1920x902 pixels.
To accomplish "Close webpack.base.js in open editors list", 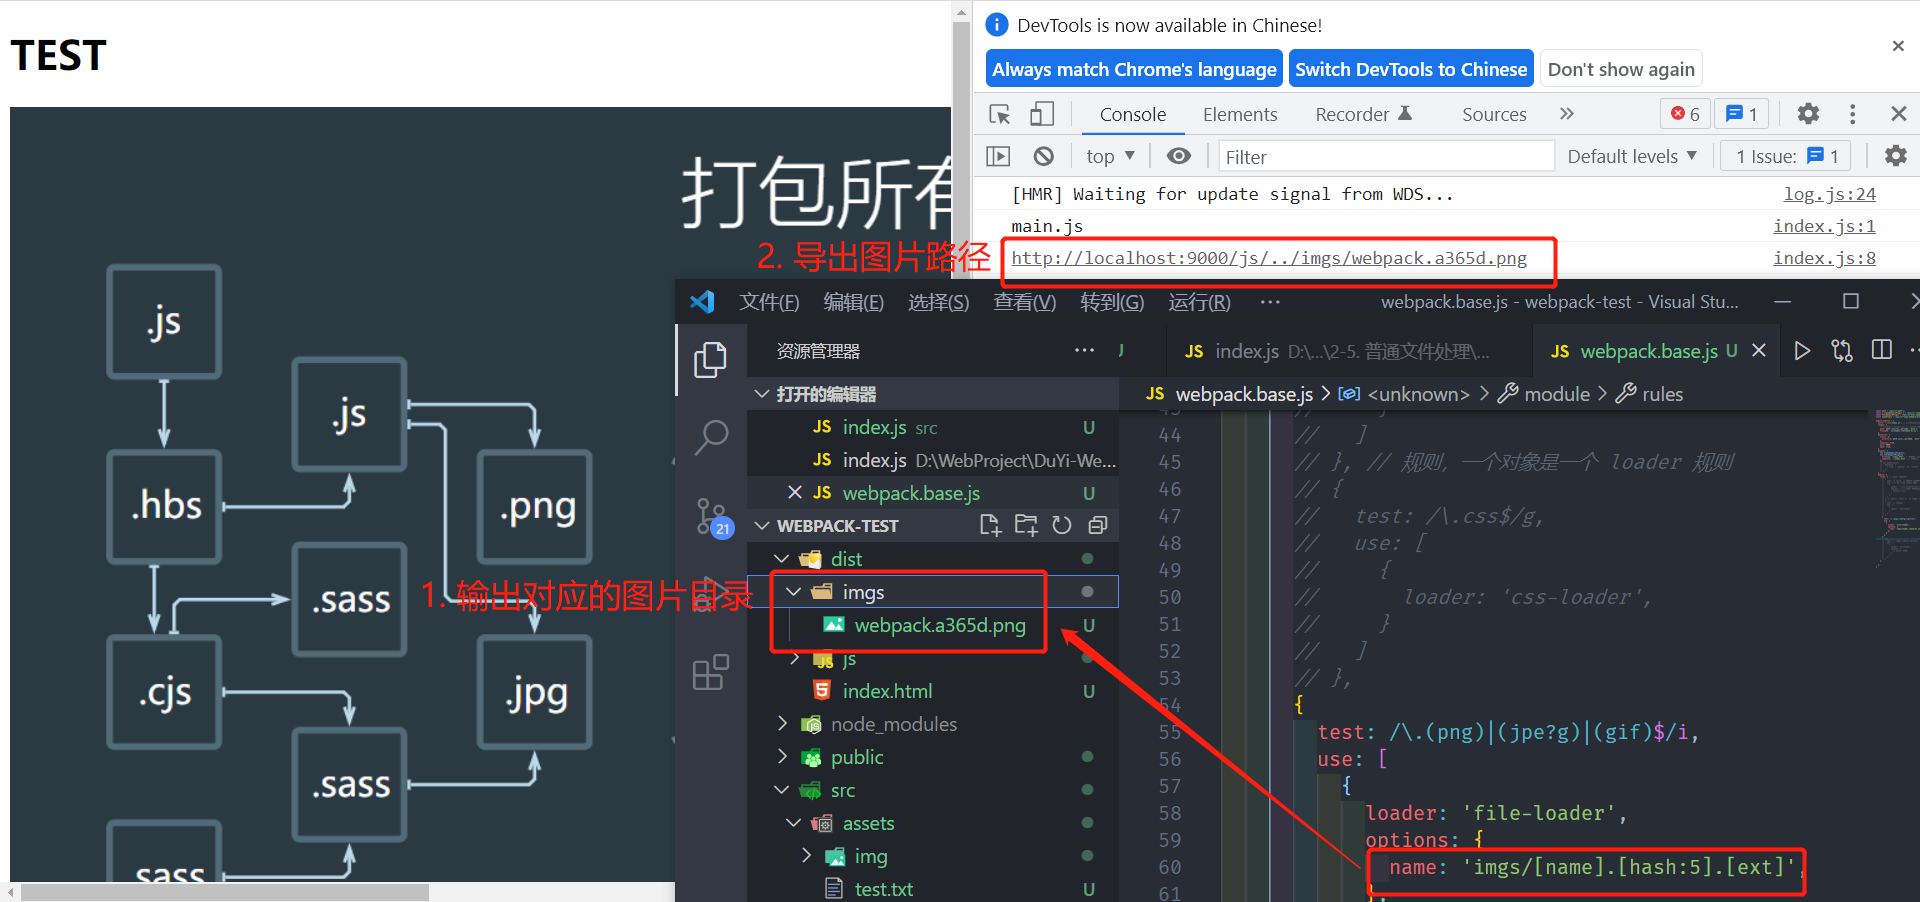I will point(795,492).
